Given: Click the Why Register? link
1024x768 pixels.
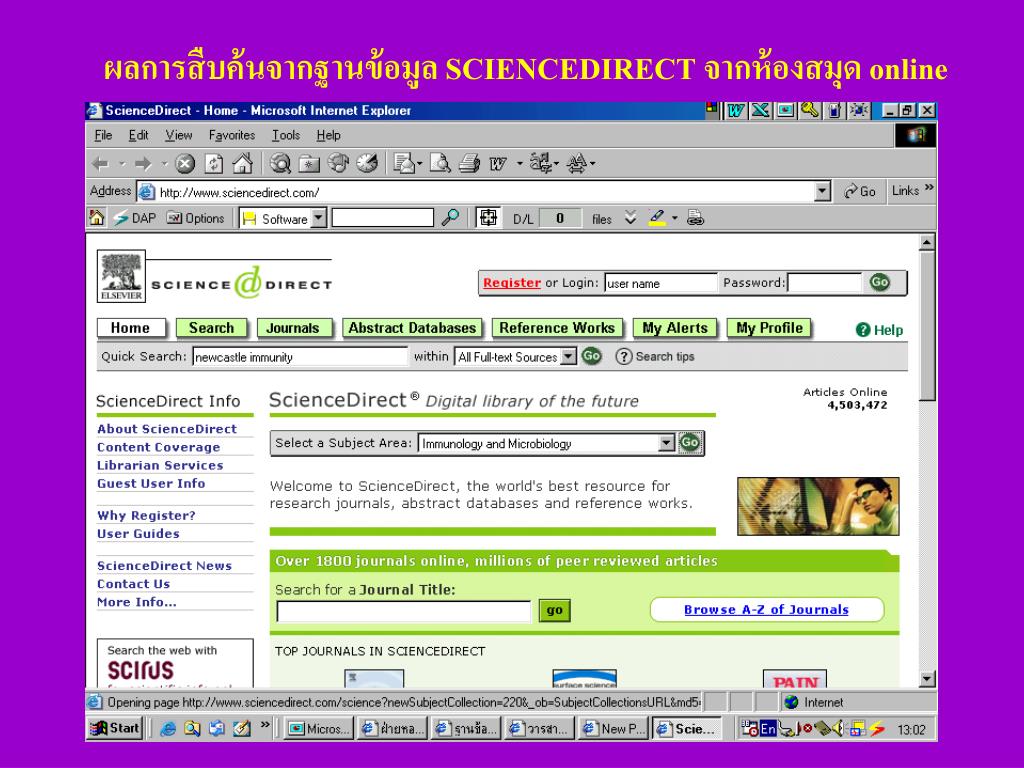Looking at the screenshot, I should pyautogui.click(x=146, y=516).
